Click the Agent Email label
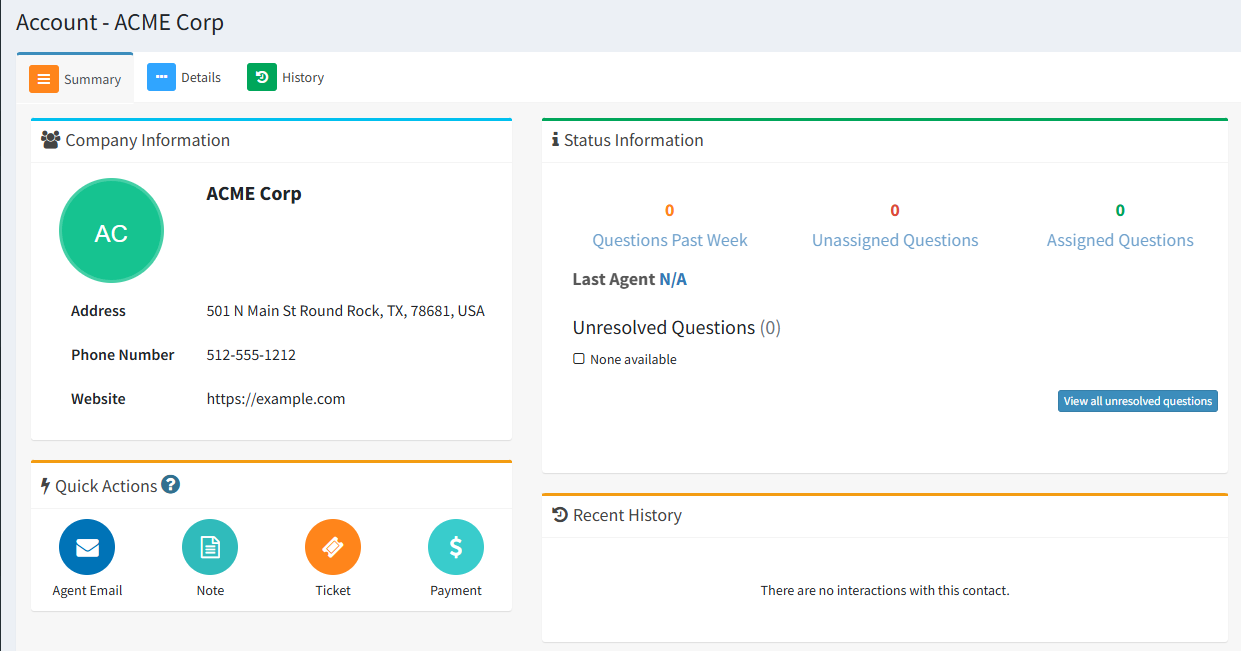This screenshot has height=651, width=1241. pos(87,590)
